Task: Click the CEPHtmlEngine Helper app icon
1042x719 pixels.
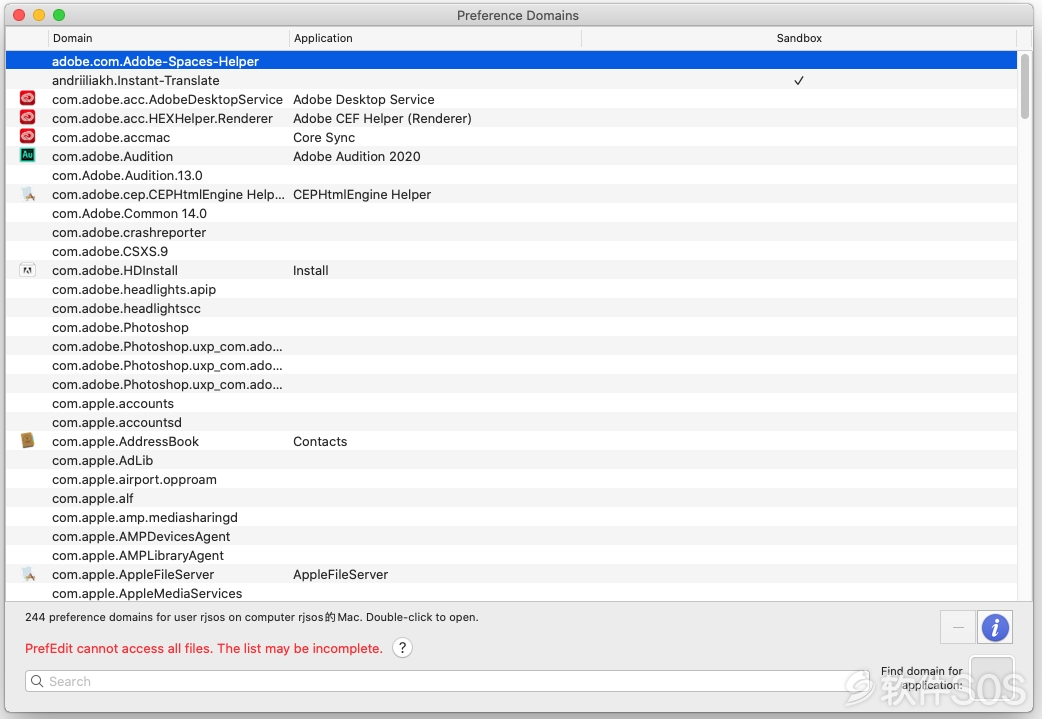Action: 27,194
